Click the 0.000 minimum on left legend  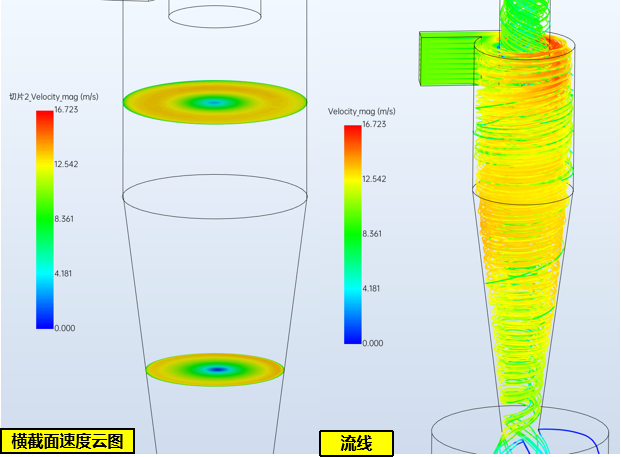64,328
